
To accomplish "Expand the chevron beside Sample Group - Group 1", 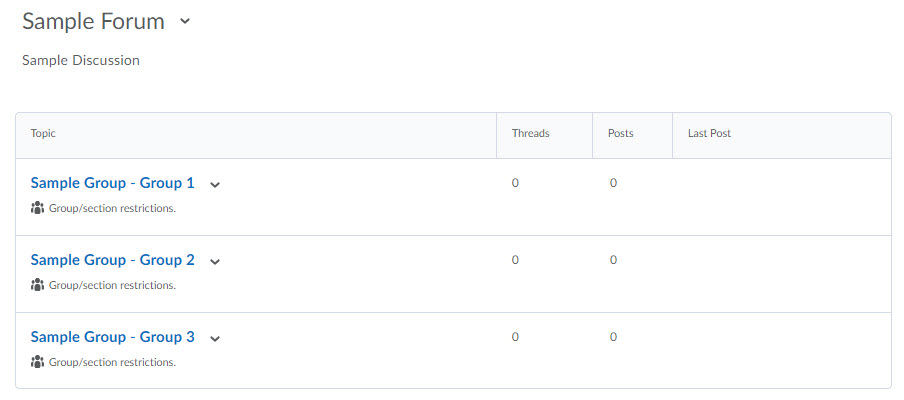I will tap(215, 184).
